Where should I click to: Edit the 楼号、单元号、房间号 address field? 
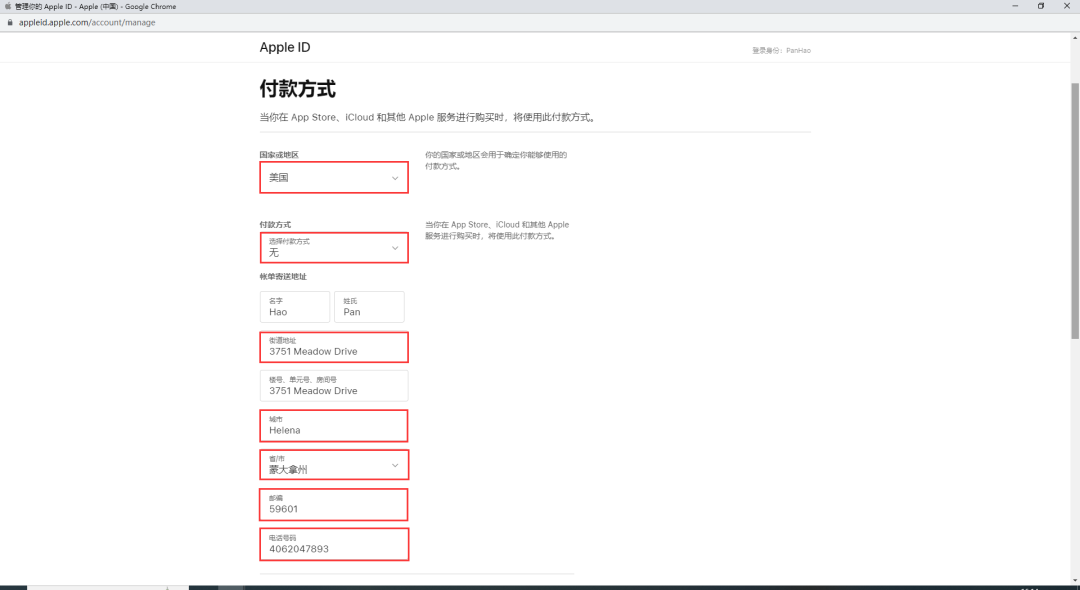click(x=334, y=386)
